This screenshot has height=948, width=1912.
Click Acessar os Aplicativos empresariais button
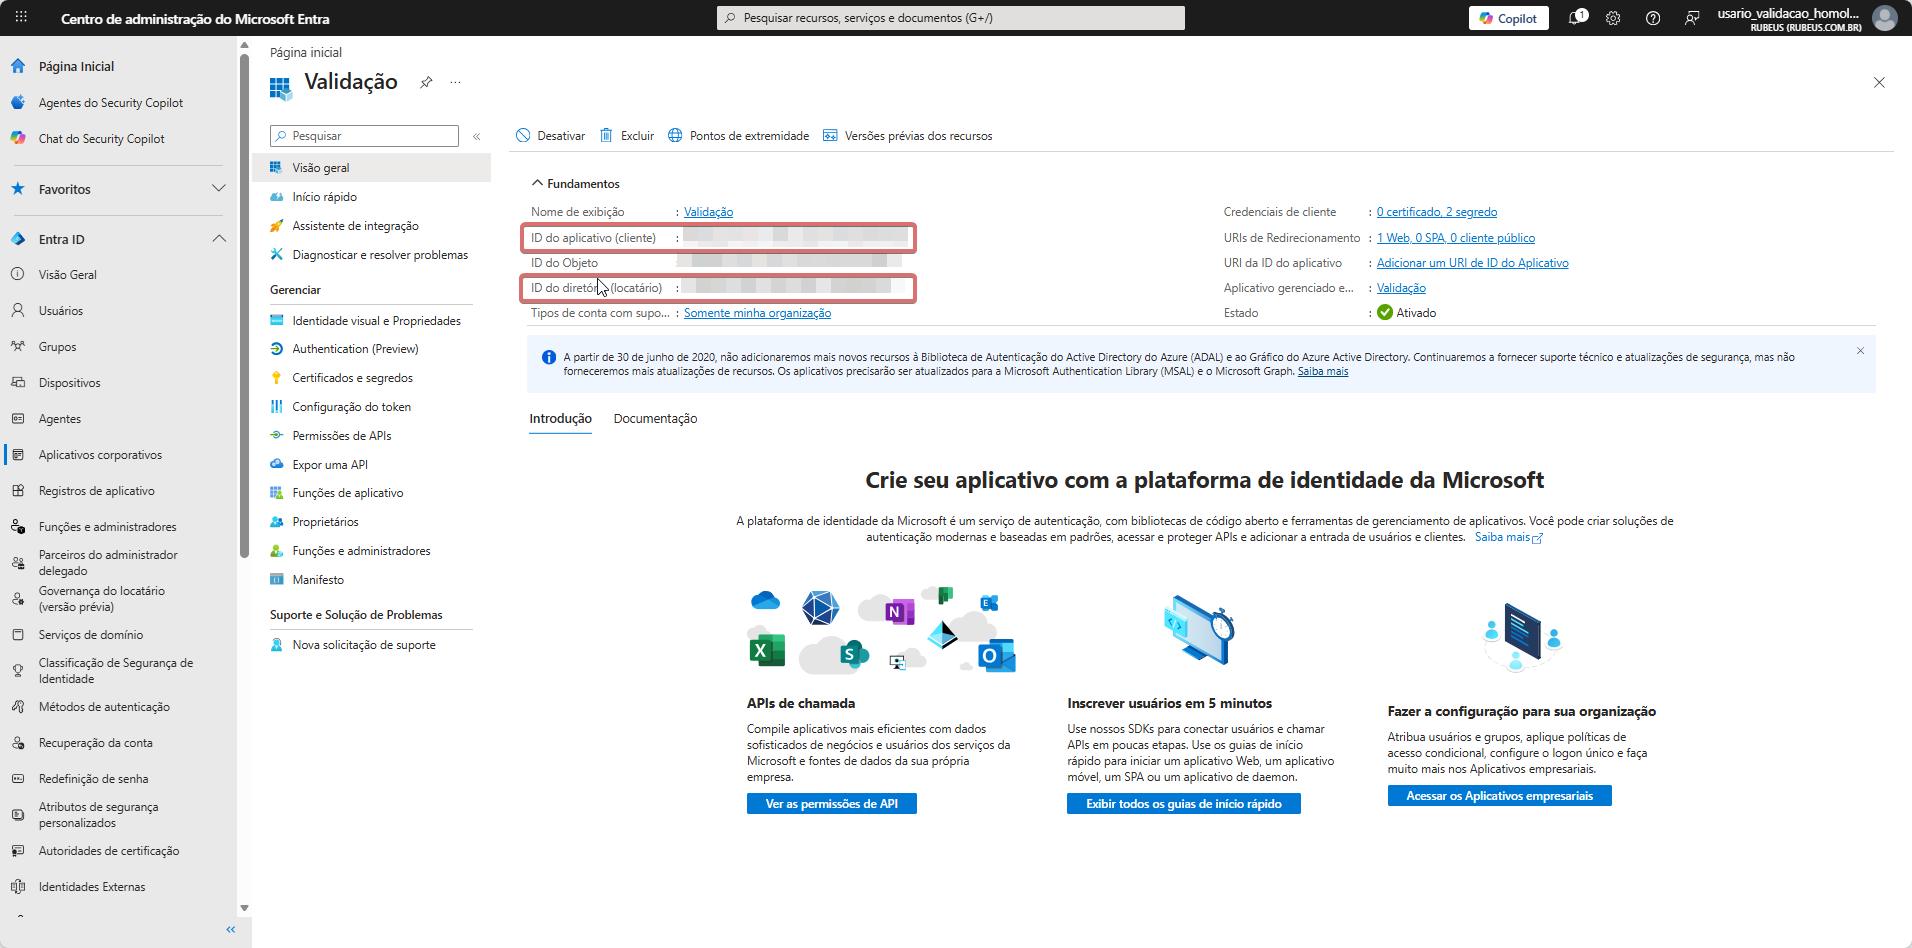tap(1499, 796)
